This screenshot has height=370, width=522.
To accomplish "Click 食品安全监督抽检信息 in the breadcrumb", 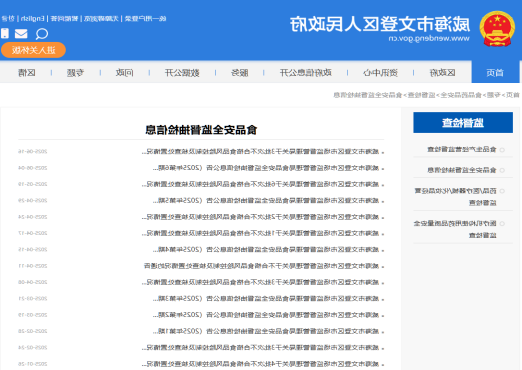I will (368, 95).
